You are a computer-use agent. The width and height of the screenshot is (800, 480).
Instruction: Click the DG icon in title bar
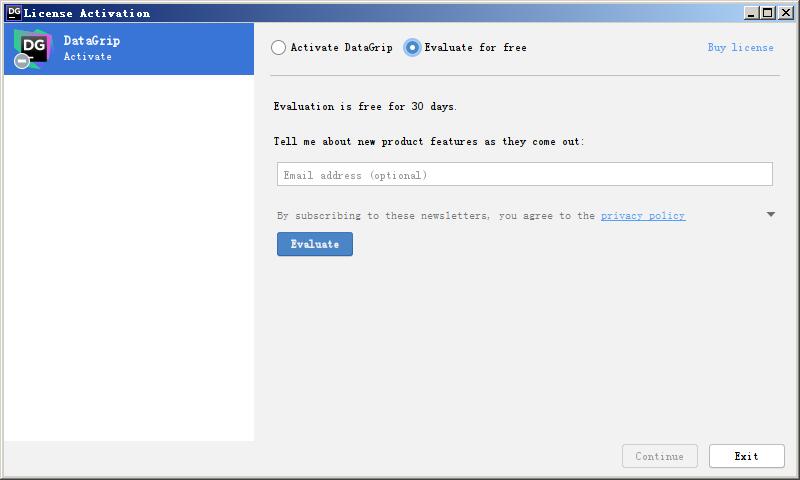coord(14,13)
